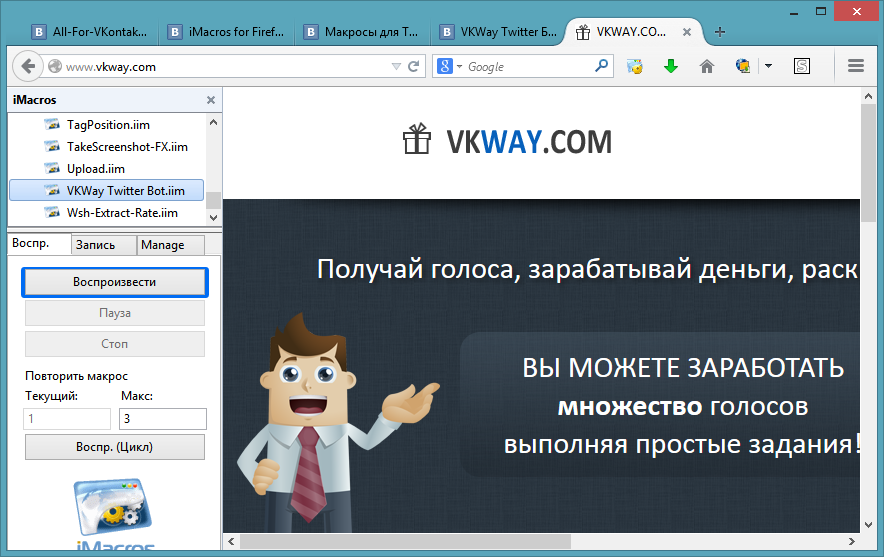Click the globe toolbar icon
The height and width of the screenshot is (557, 884).
[x=742, y=66]
